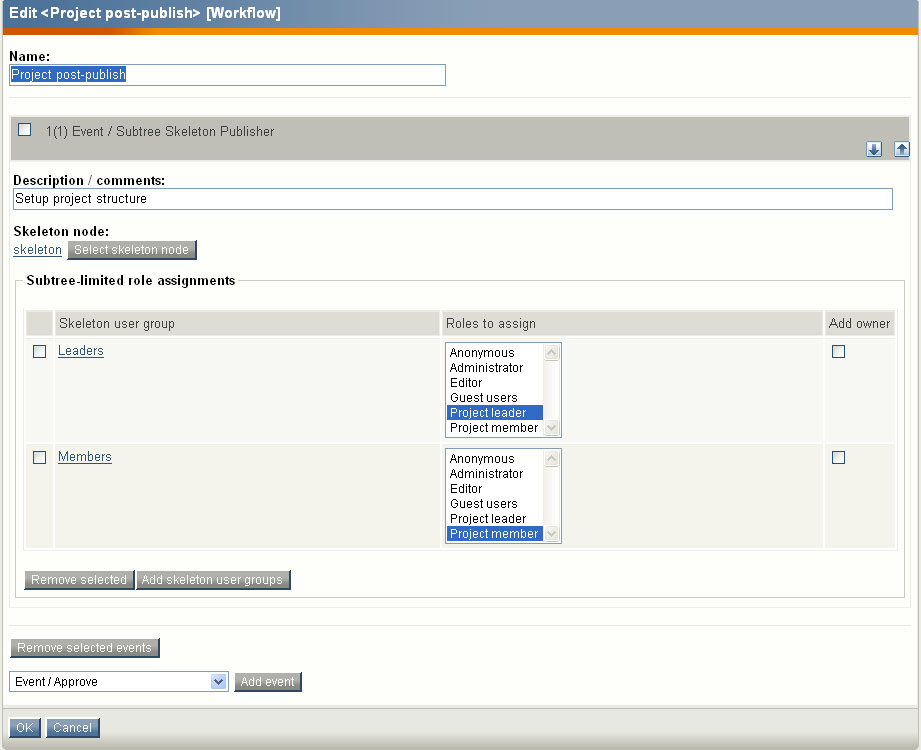This screenshot has height=750, width=921.
Task: Enable Add owner for Members row
Action: [838, 458]
